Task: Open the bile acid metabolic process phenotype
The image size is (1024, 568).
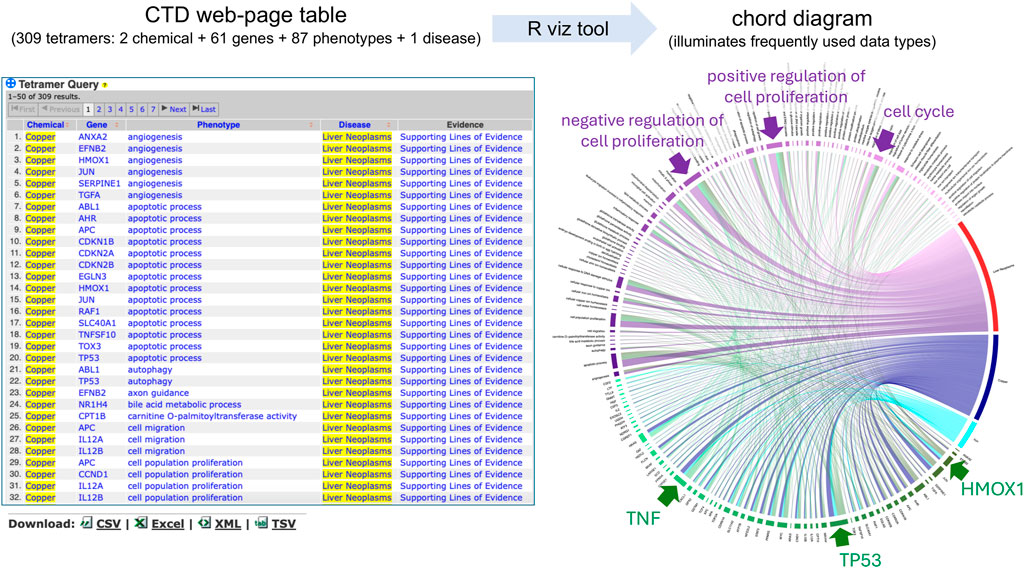Action: (184, 405)
